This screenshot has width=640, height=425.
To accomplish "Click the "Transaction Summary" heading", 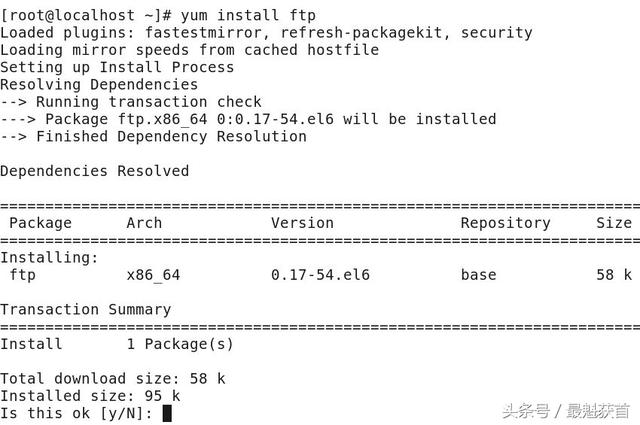I will coord(85,309).
